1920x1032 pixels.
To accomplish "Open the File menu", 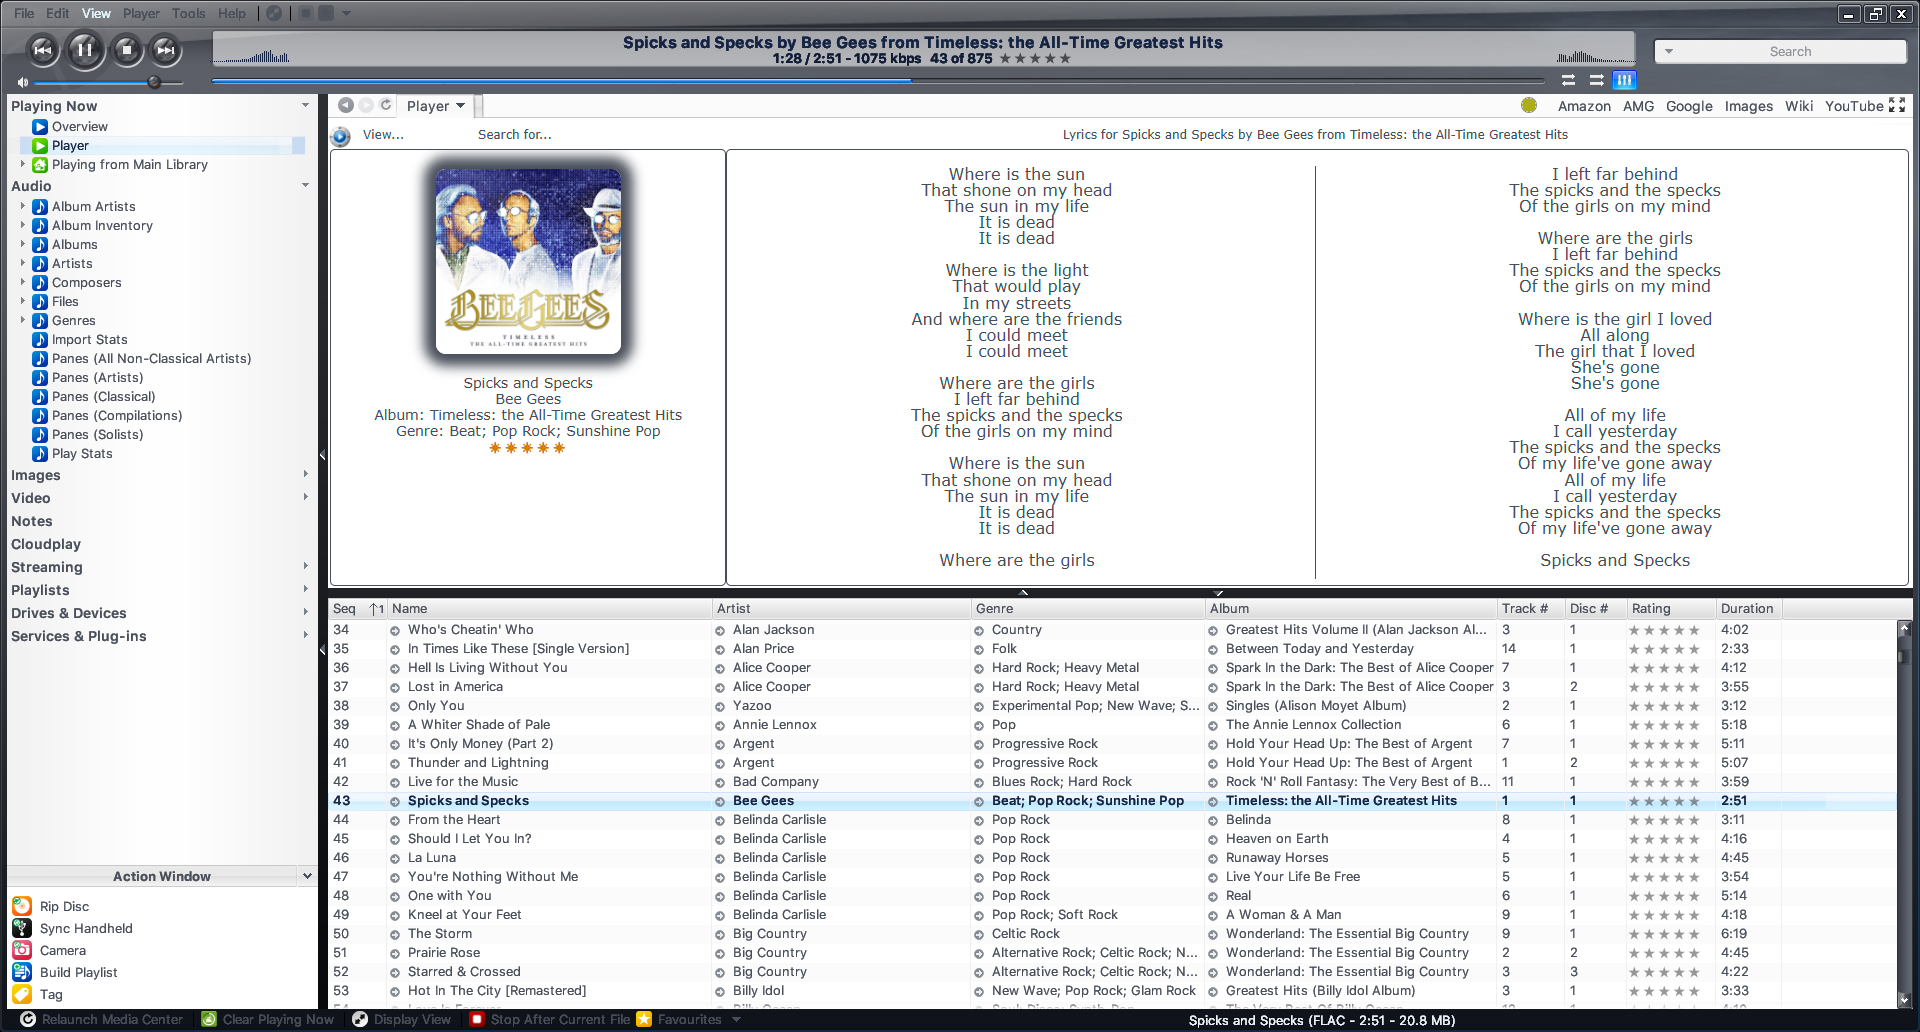I will 24,13.
